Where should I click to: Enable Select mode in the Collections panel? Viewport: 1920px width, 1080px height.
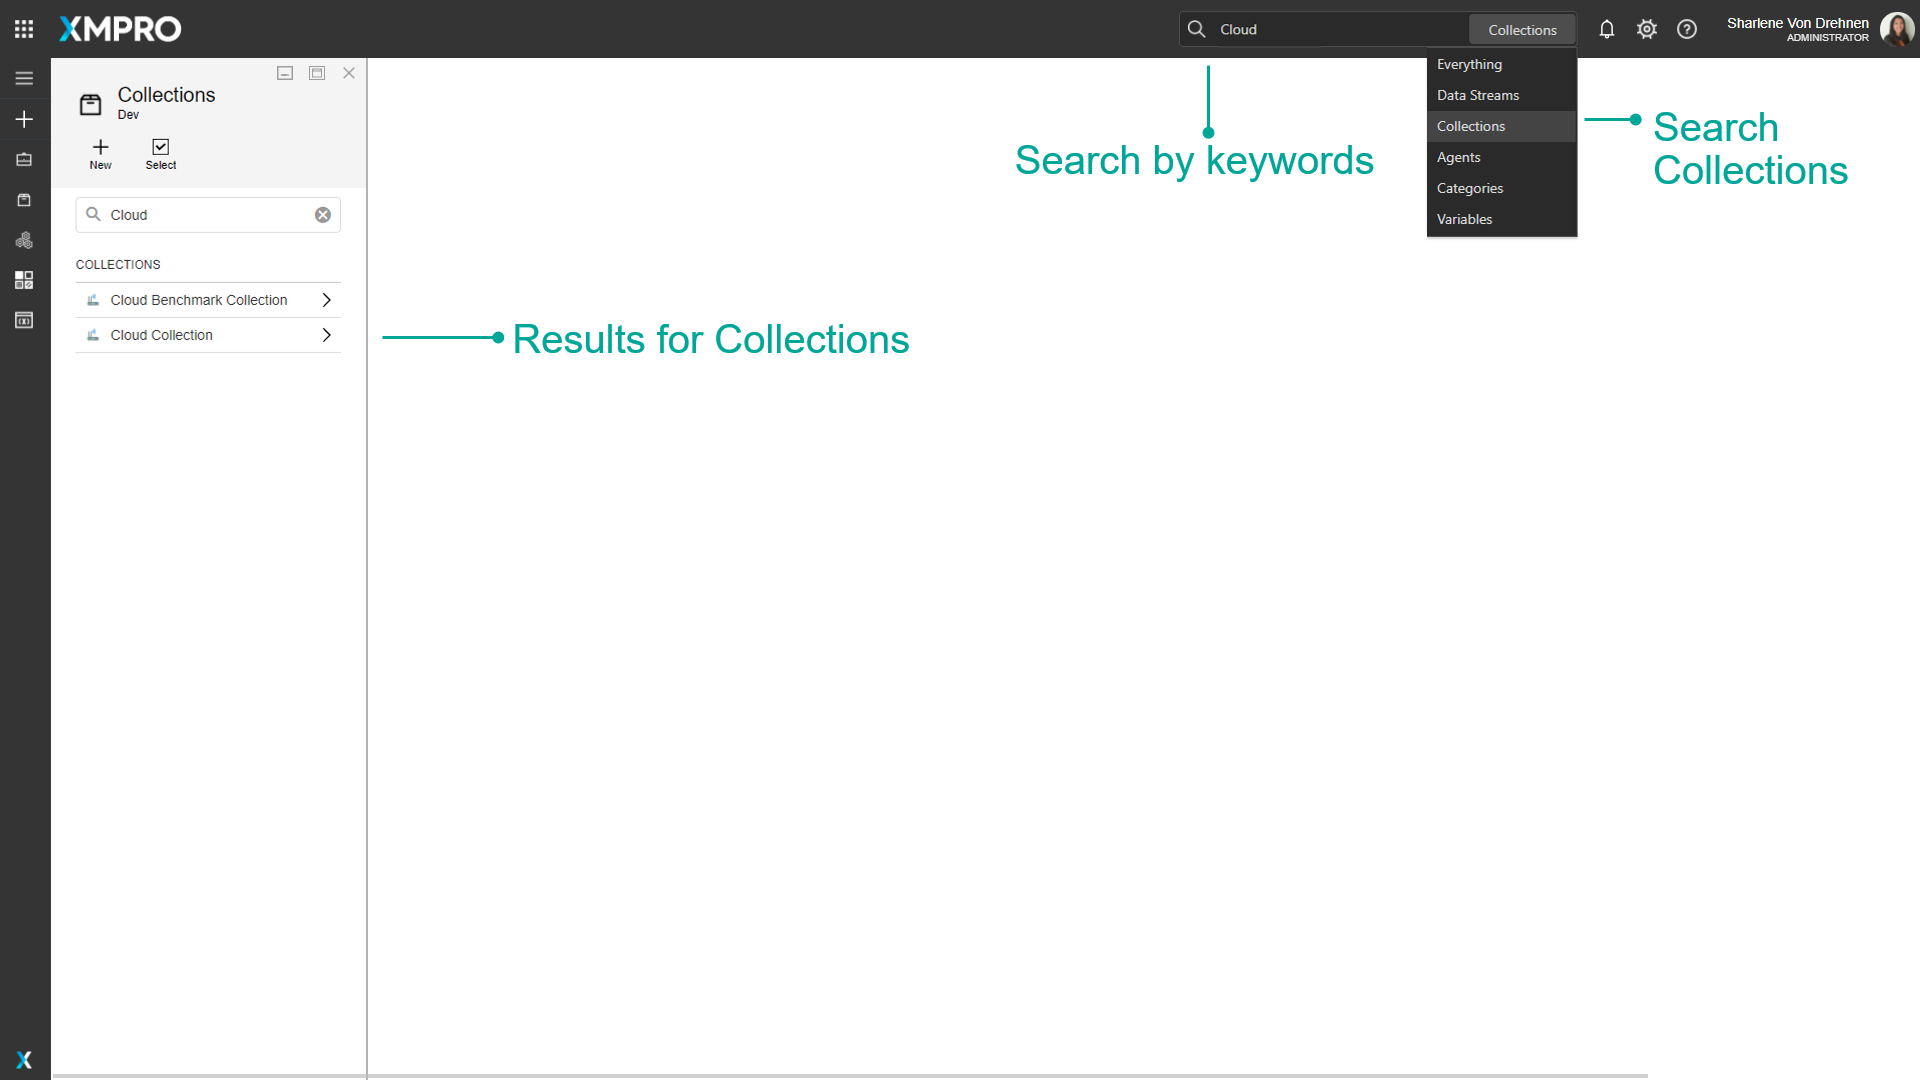(x=160, y=153)
